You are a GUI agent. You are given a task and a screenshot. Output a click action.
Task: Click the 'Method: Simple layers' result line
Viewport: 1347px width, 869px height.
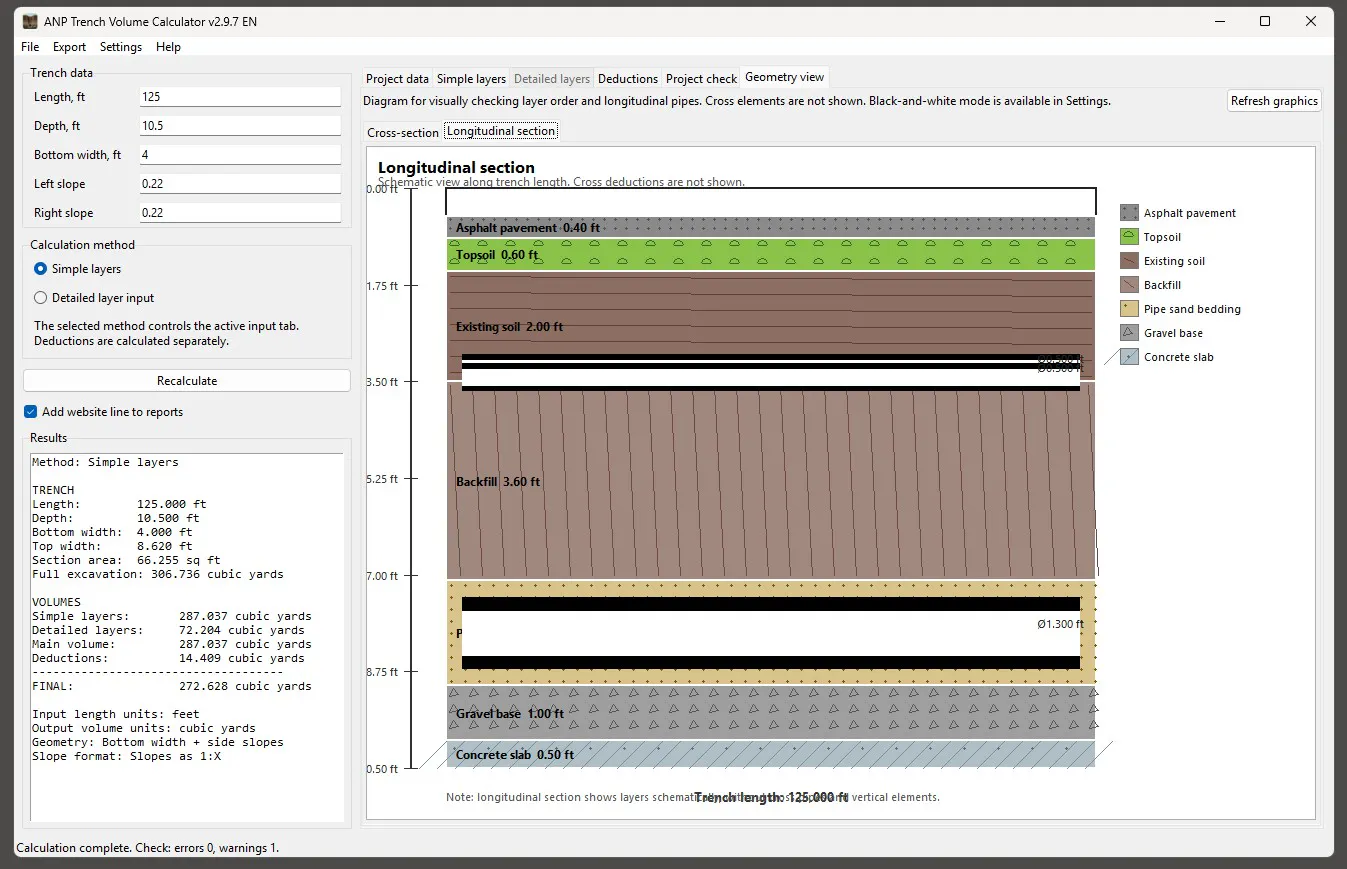tap(105, 462)
